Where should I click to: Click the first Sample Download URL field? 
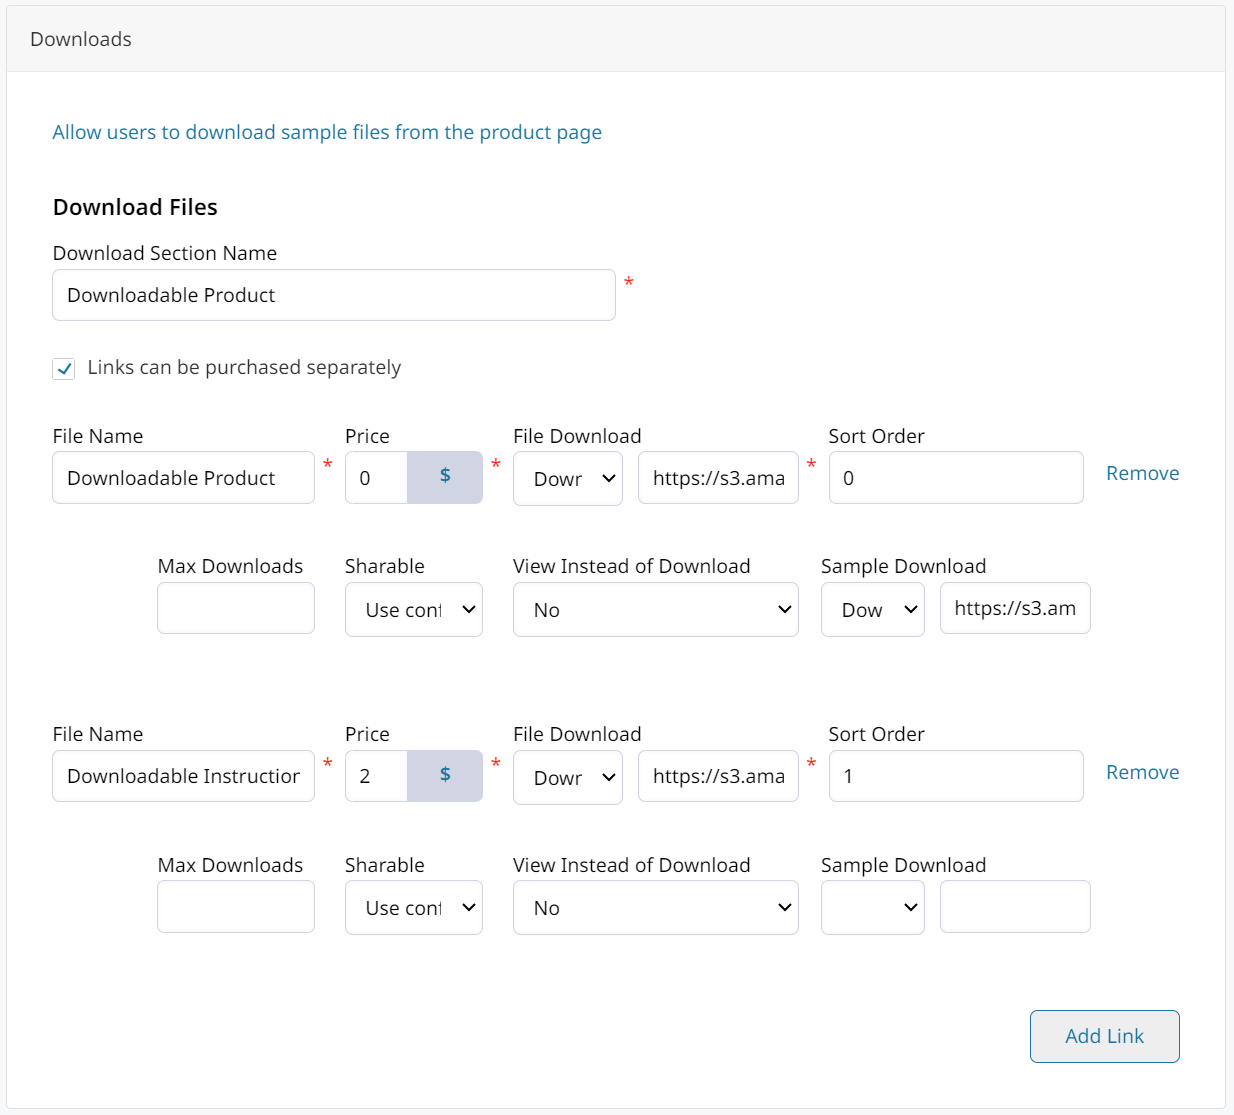[x=1014, y=608]
